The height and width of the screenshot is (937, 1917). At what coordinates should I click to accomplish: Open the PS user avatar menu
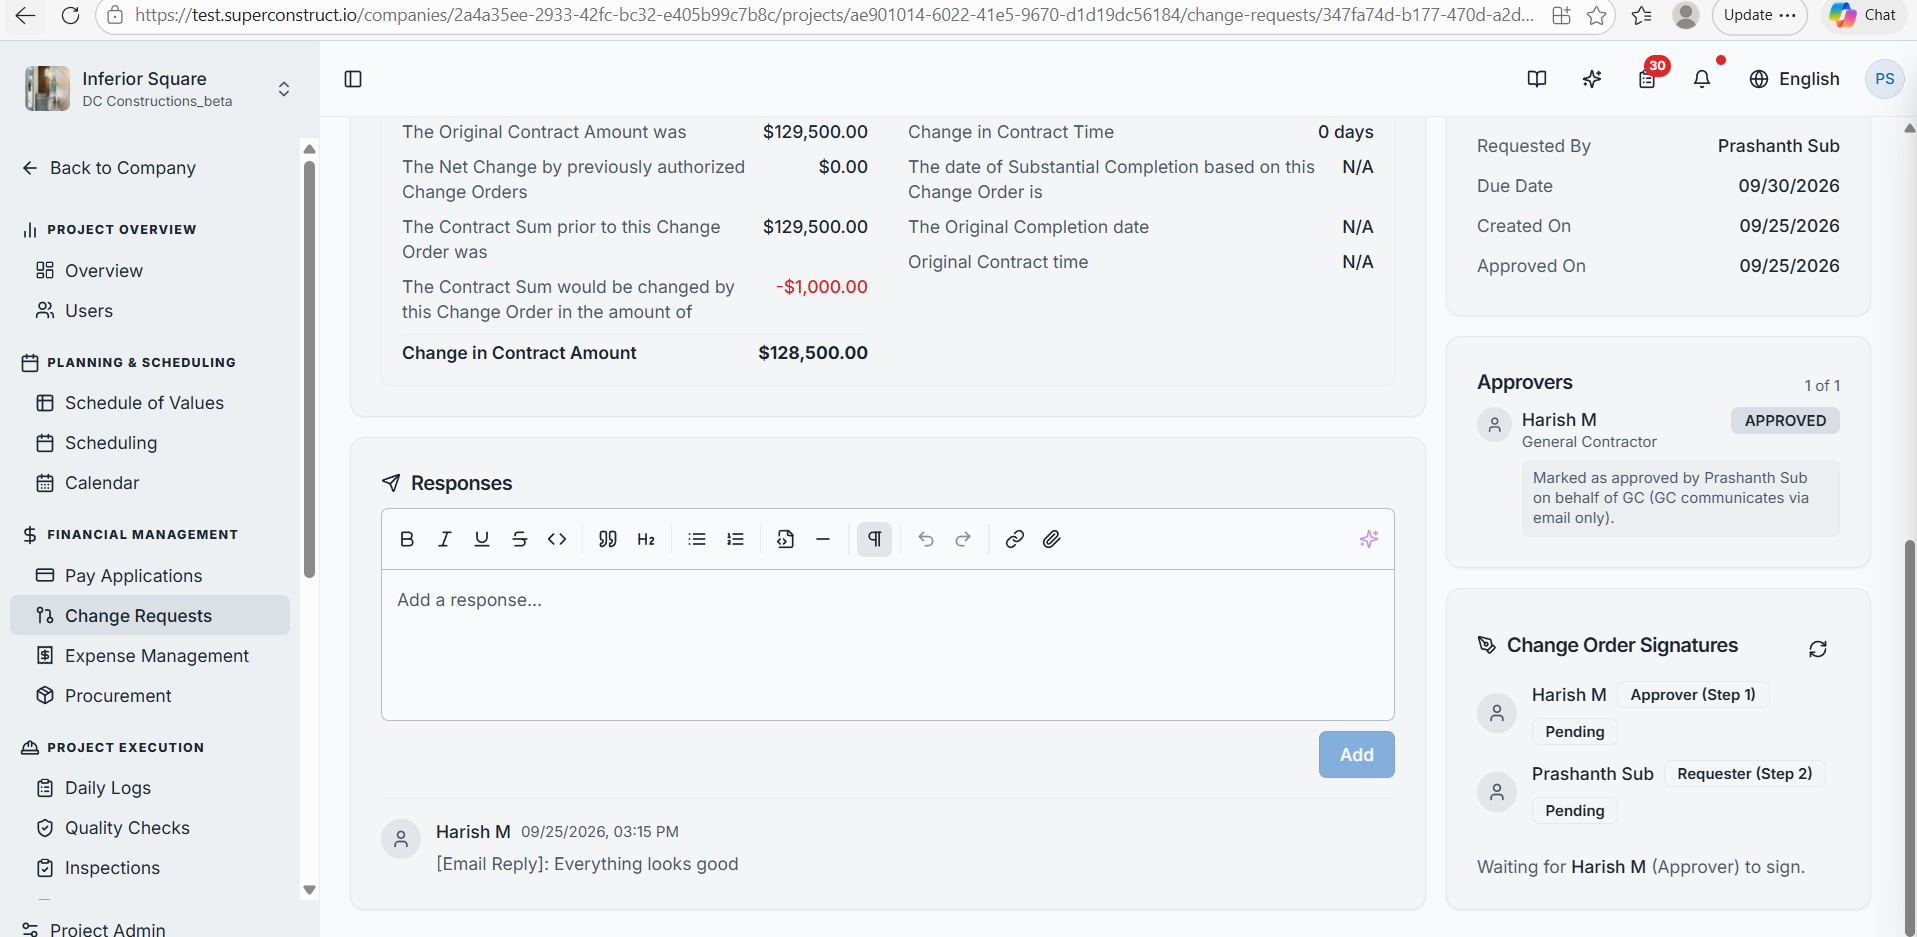(x=1885, y=79)
